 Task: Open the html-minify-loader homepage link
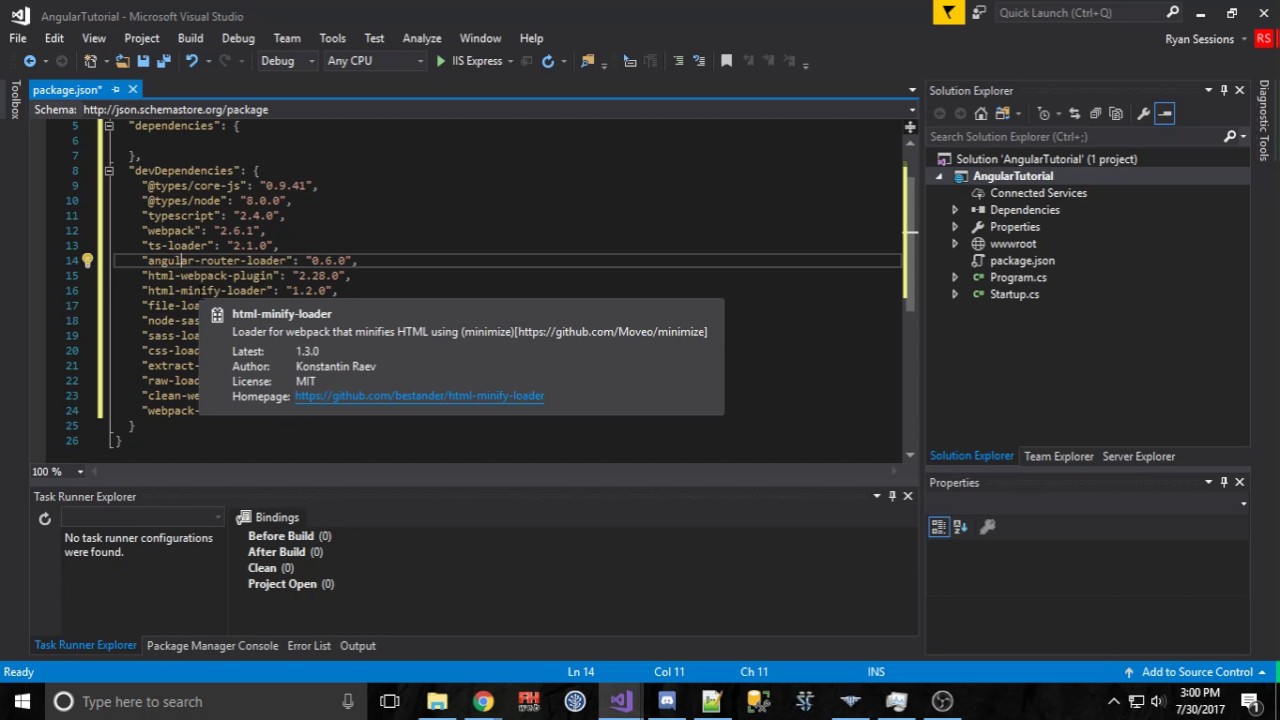tap(420, 396)
